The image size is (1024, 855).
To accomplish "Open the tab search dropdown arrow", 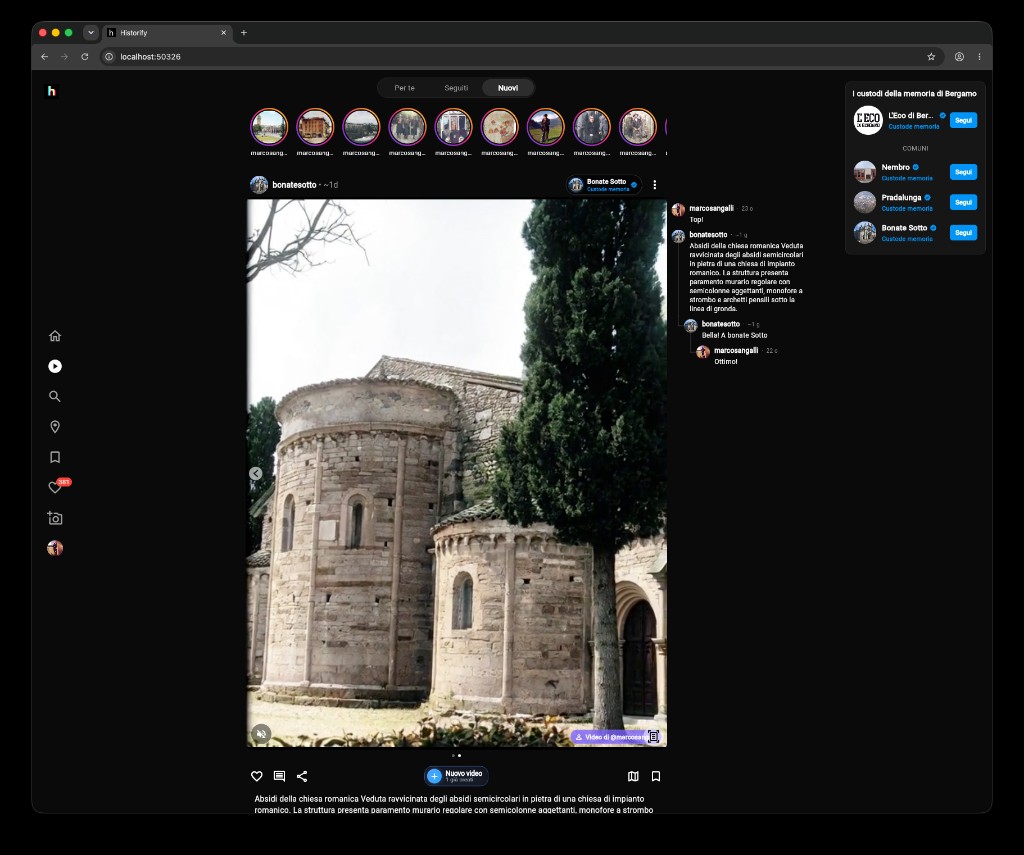I will (91, 33).
